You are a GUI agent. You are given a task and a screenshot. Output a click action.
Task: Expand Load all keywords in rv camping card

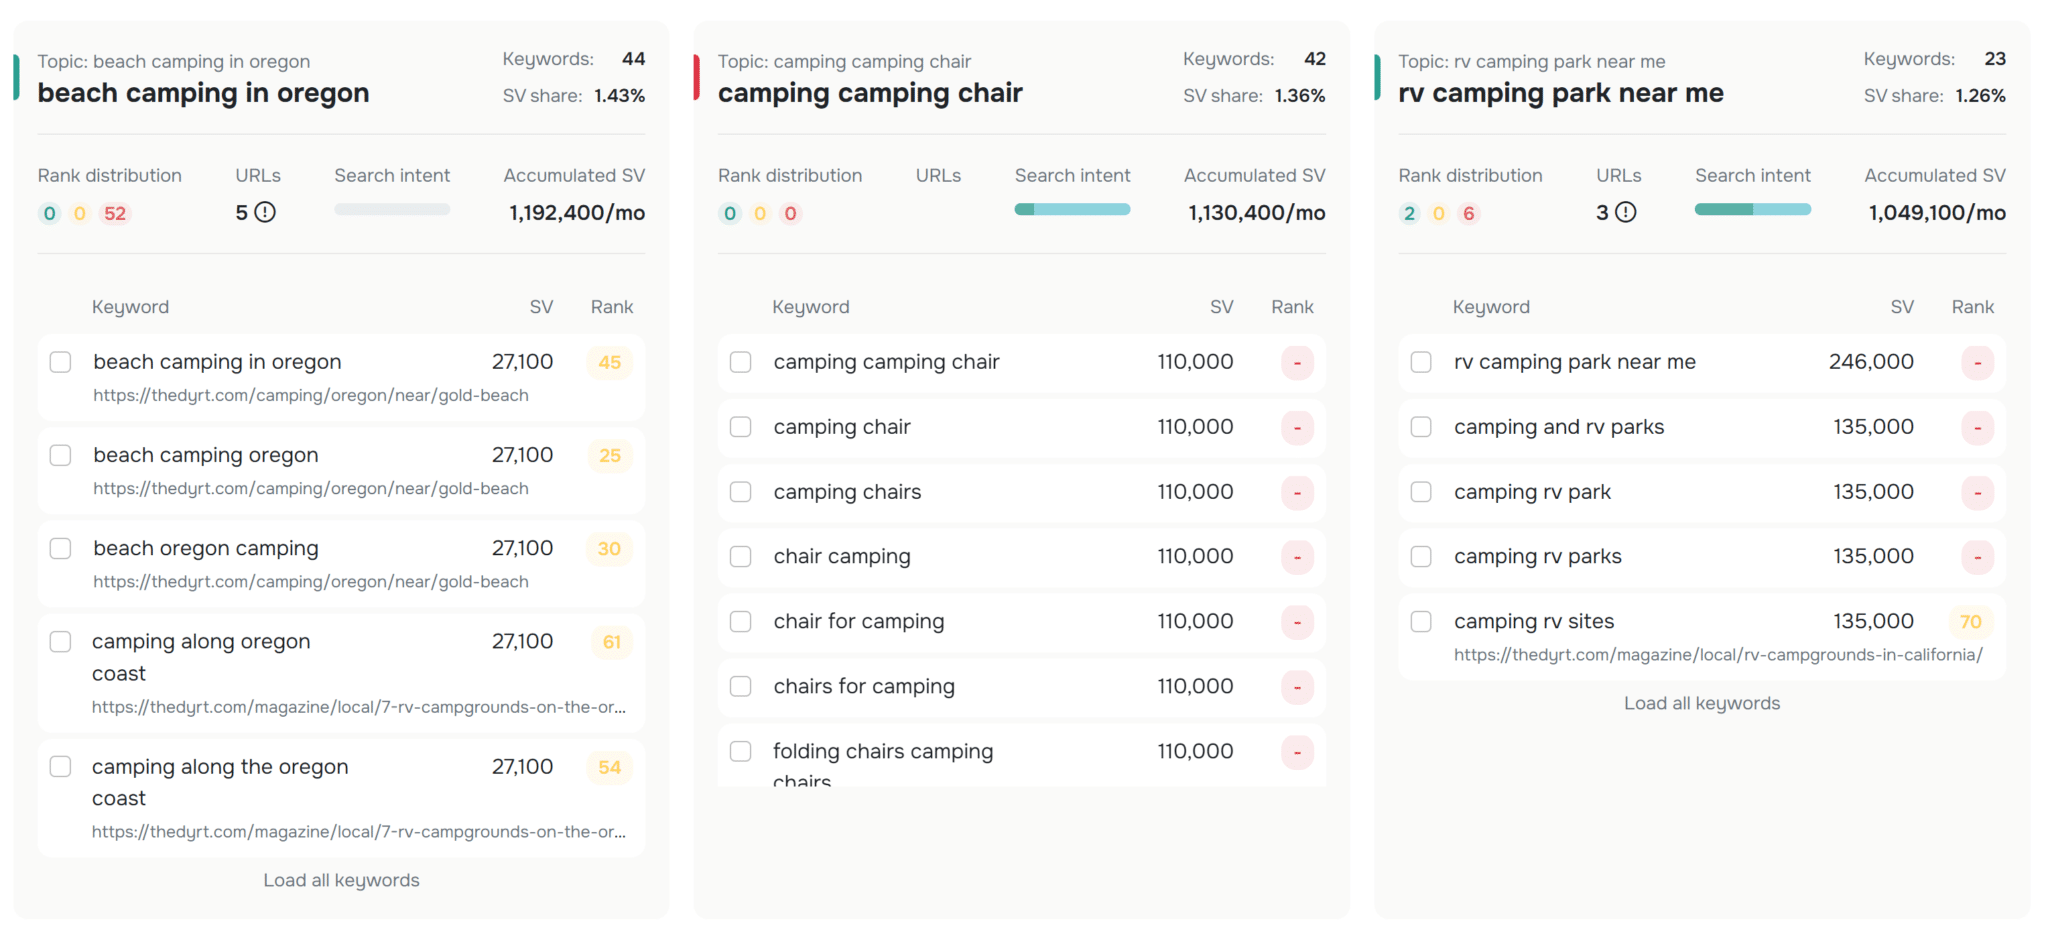point(1701,703)
